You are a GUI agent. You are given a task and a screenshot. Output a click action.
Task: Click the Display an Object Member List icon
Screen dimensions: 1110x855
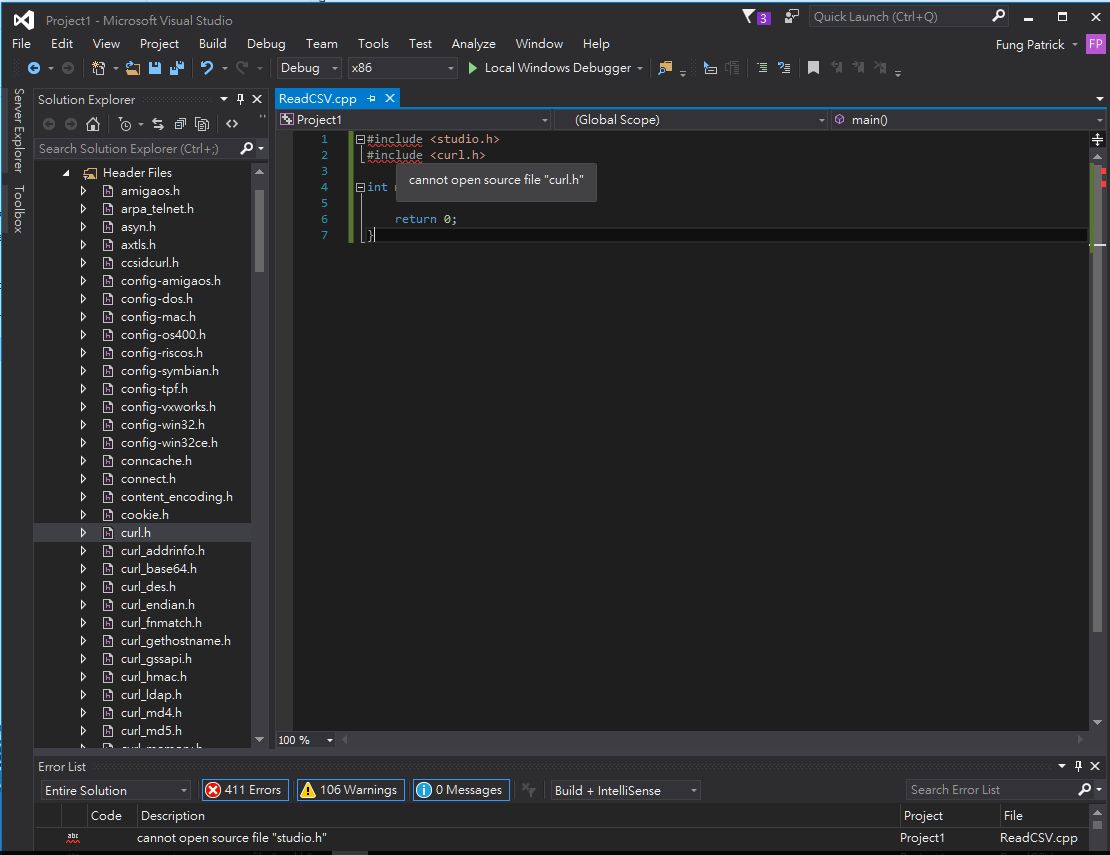pos(710,68)
